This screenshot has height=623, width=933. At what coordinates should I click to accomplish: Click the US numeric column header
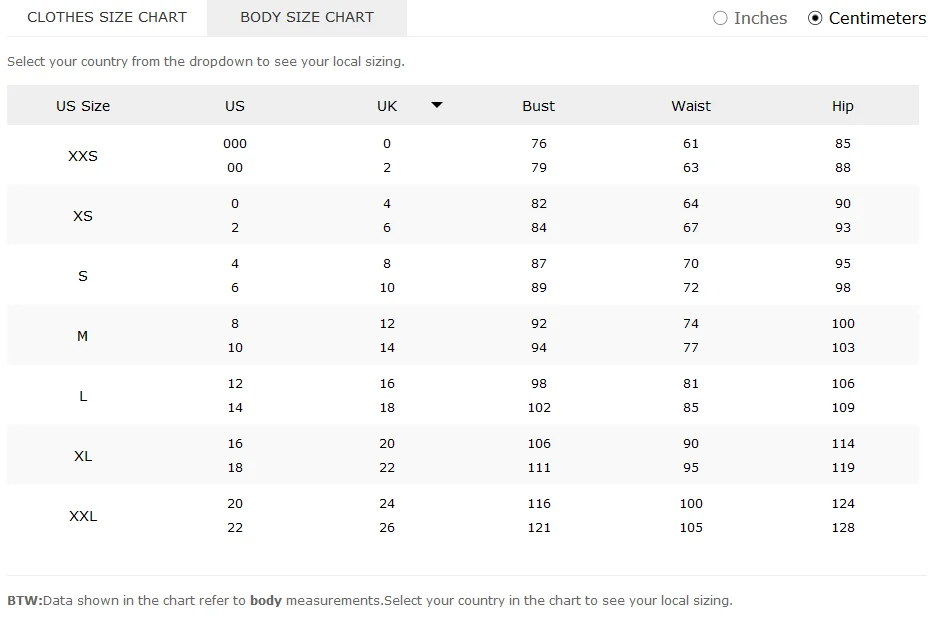(234, 106)
